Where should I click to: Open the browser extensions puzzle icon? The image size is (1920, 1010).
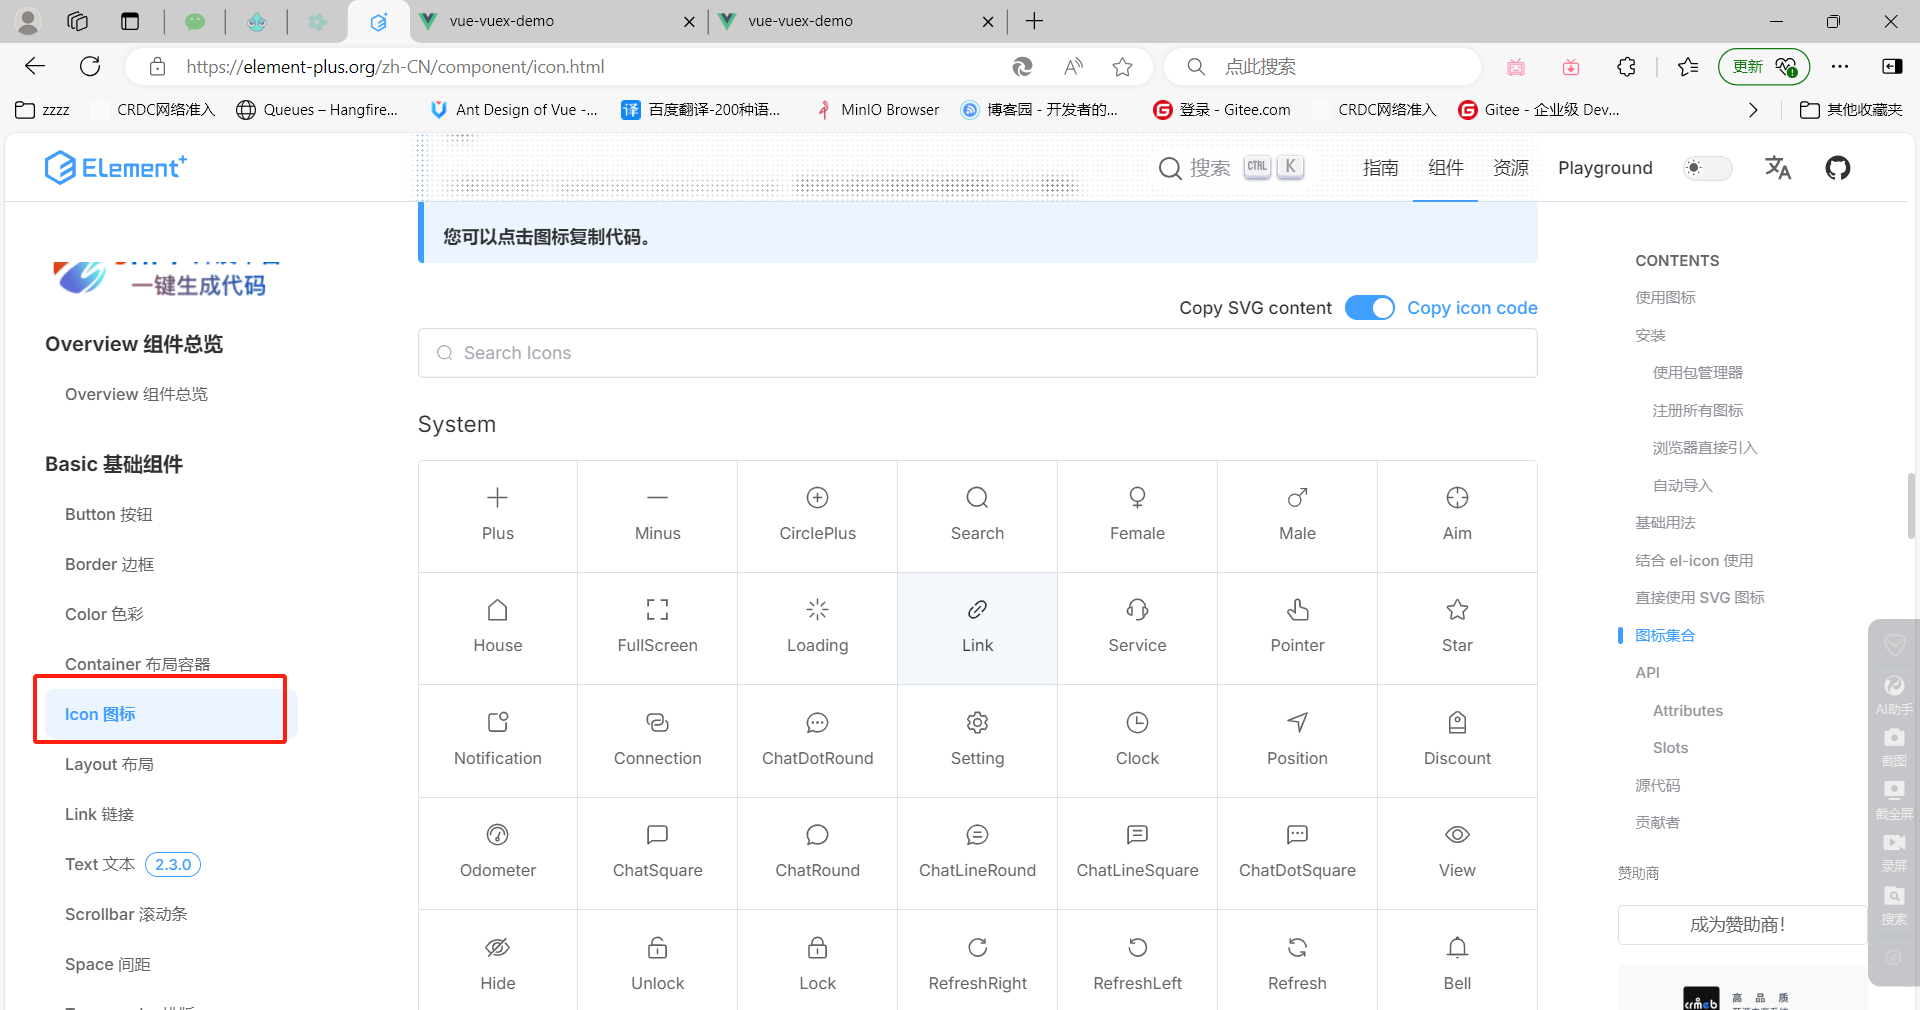(1626, 67)
